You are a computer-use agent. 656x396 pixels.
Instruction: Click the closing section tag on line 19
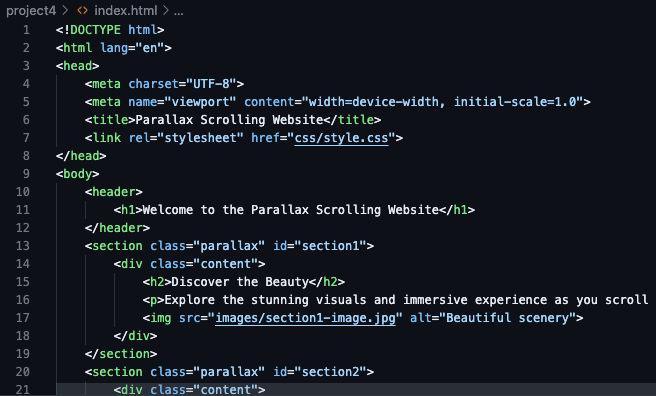(121, 354)
